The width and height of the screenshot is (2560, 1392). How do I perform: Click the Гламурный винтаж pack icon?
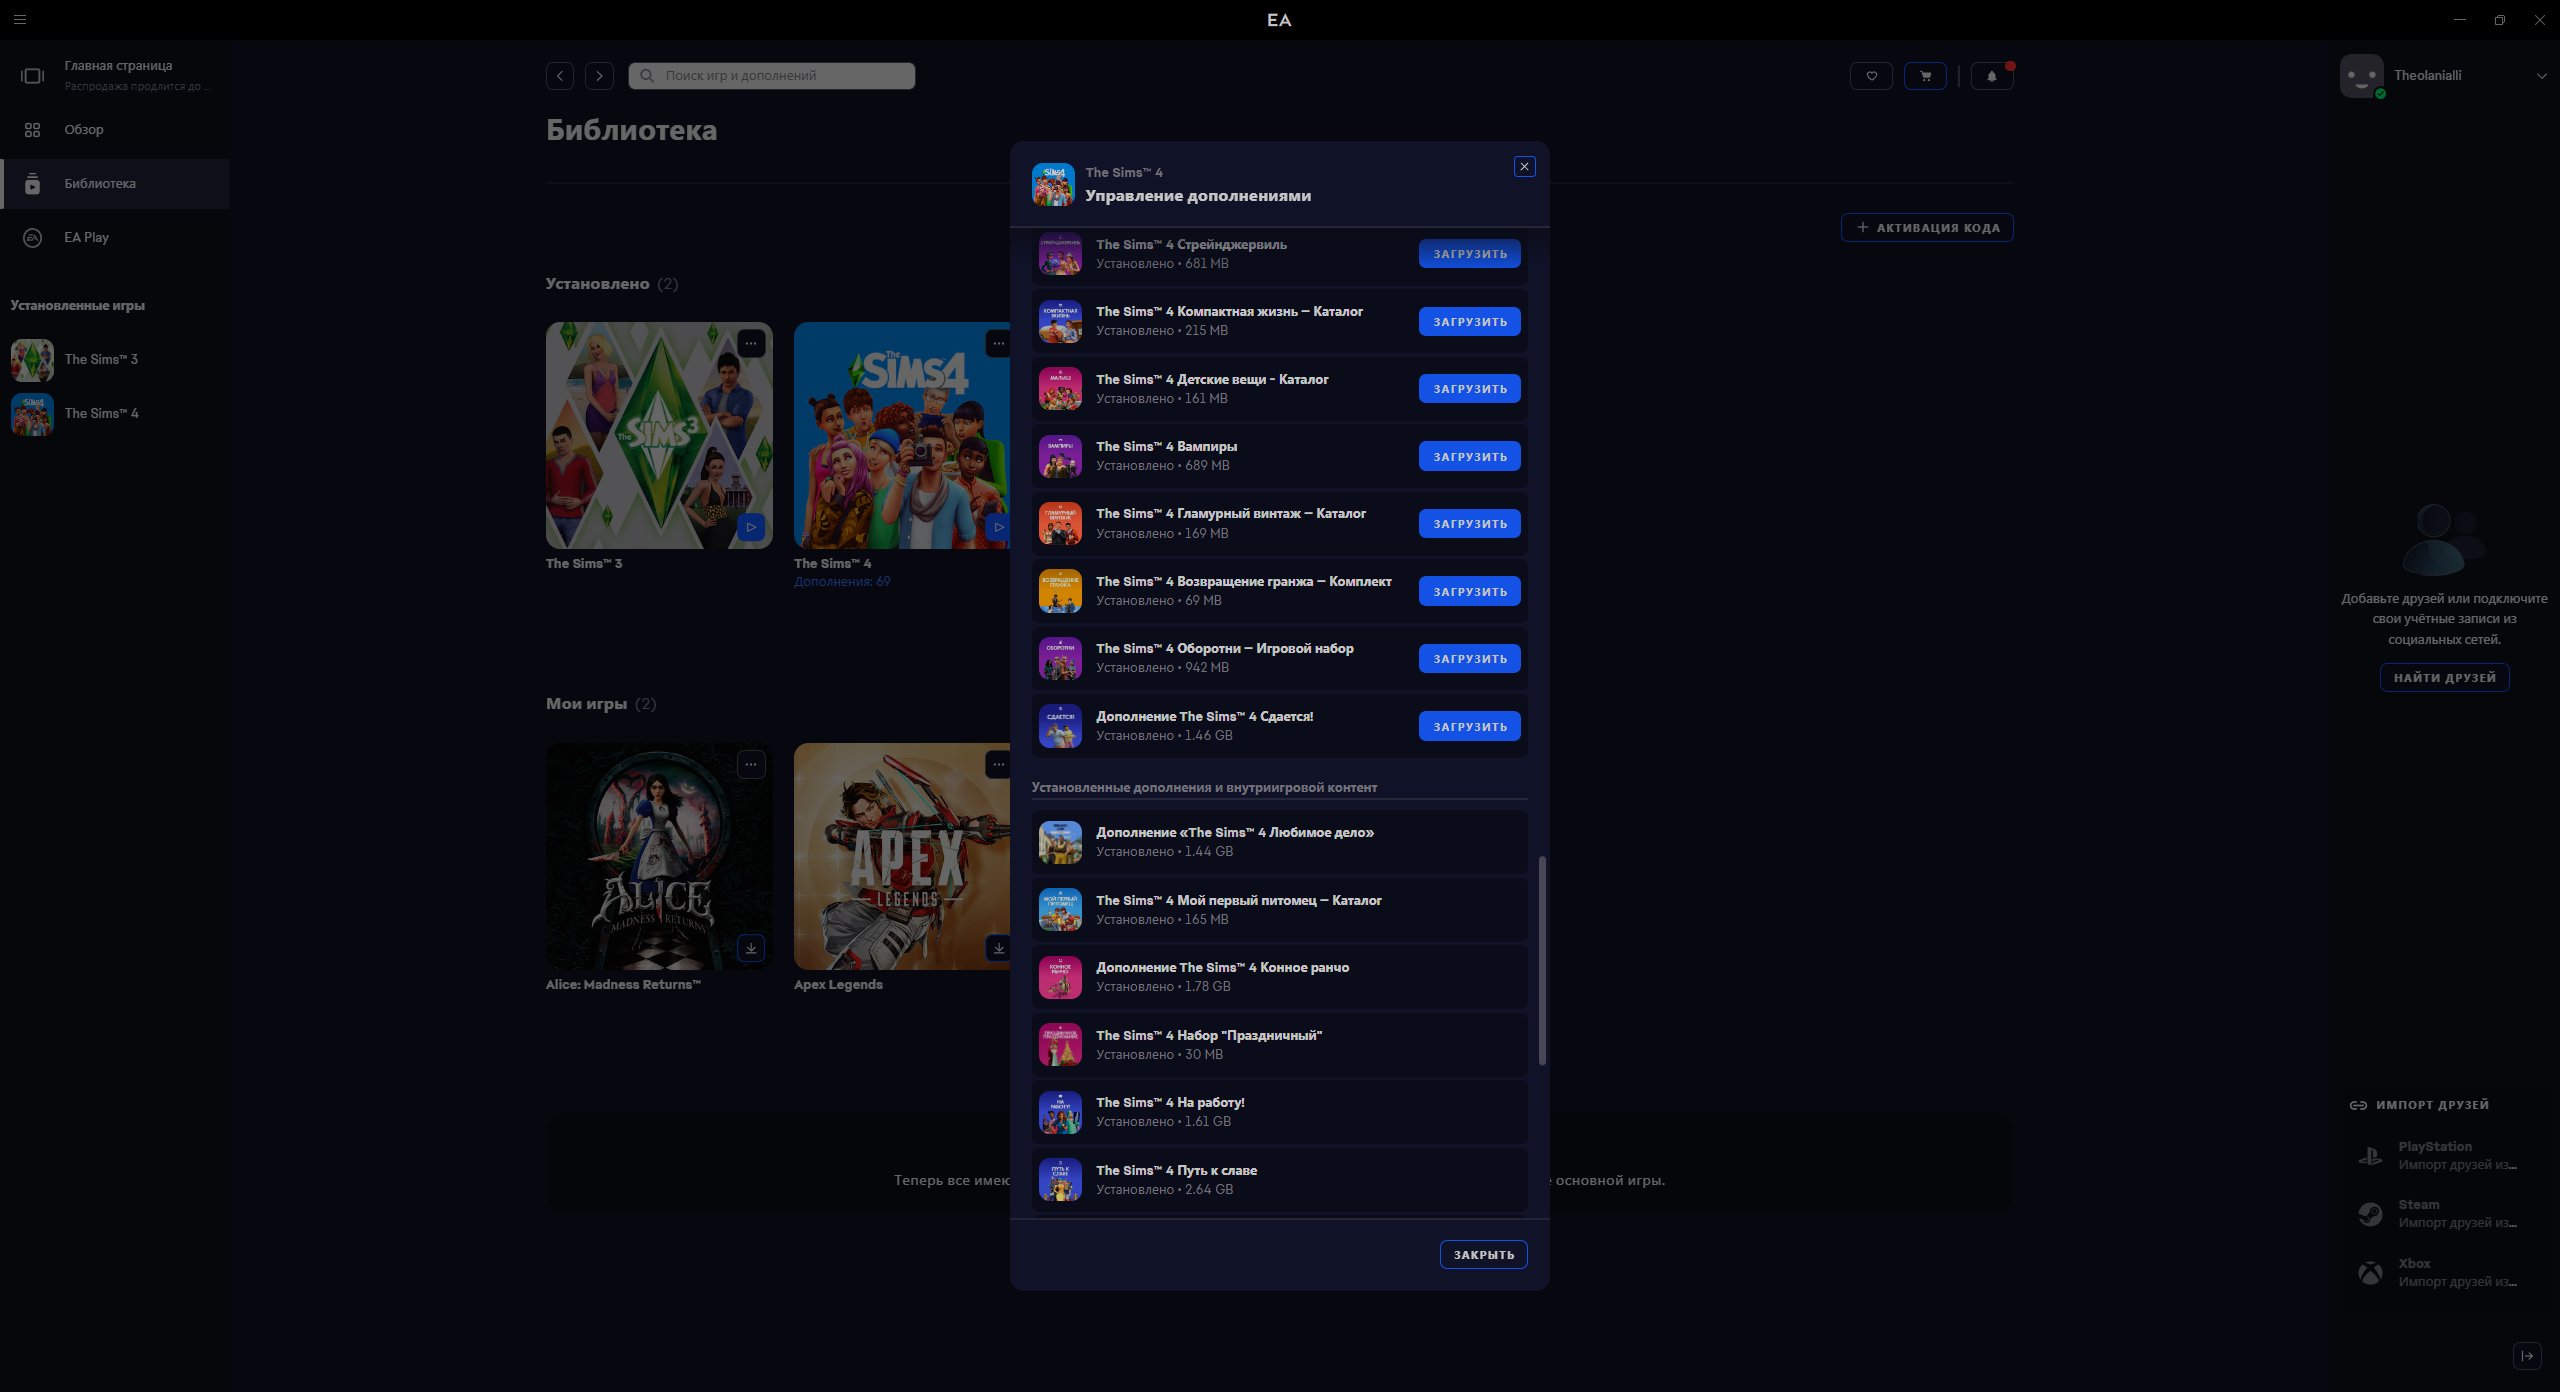(1060, 523)
